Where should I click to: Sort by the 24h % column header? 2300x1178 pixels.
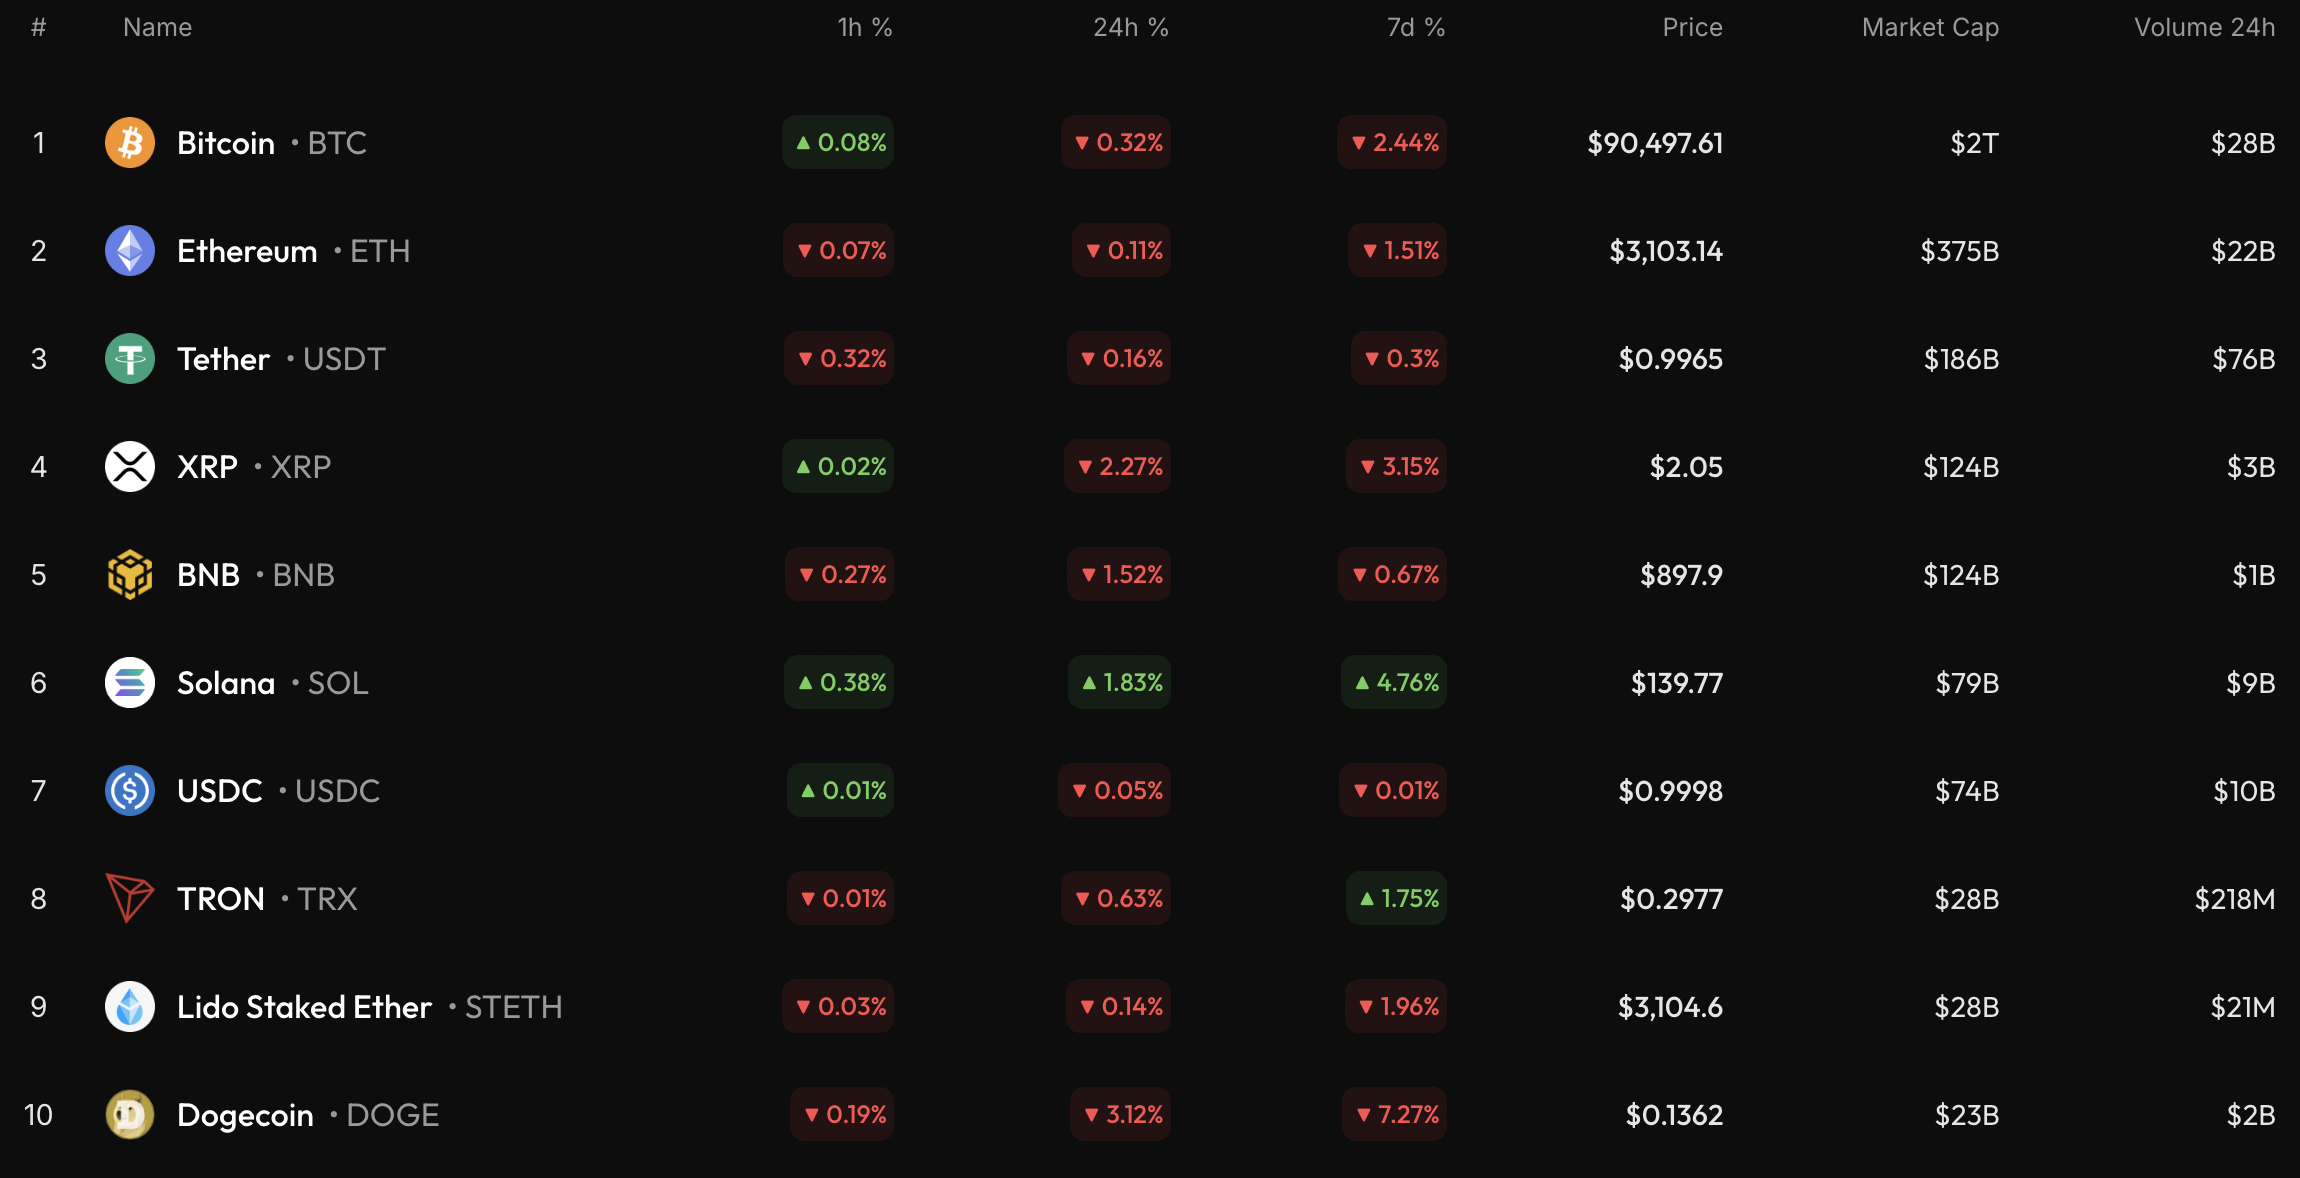click(x=1130, y=28)
